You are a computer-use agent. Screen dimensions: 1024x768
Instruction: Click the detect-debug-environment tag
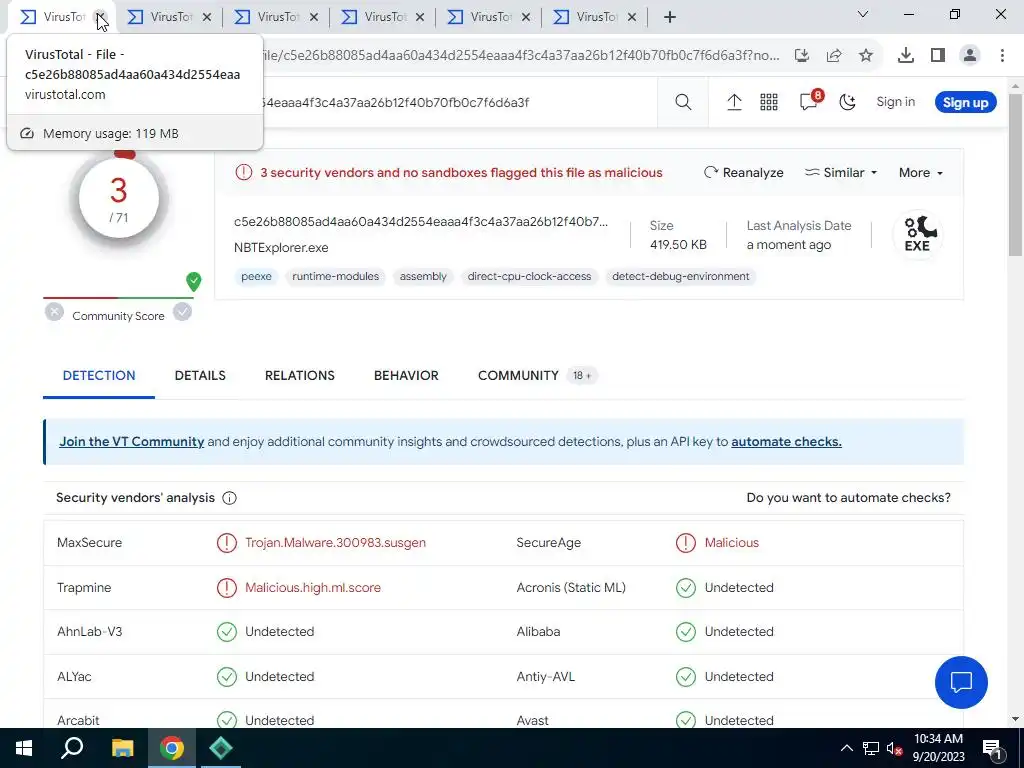(680, 276)
